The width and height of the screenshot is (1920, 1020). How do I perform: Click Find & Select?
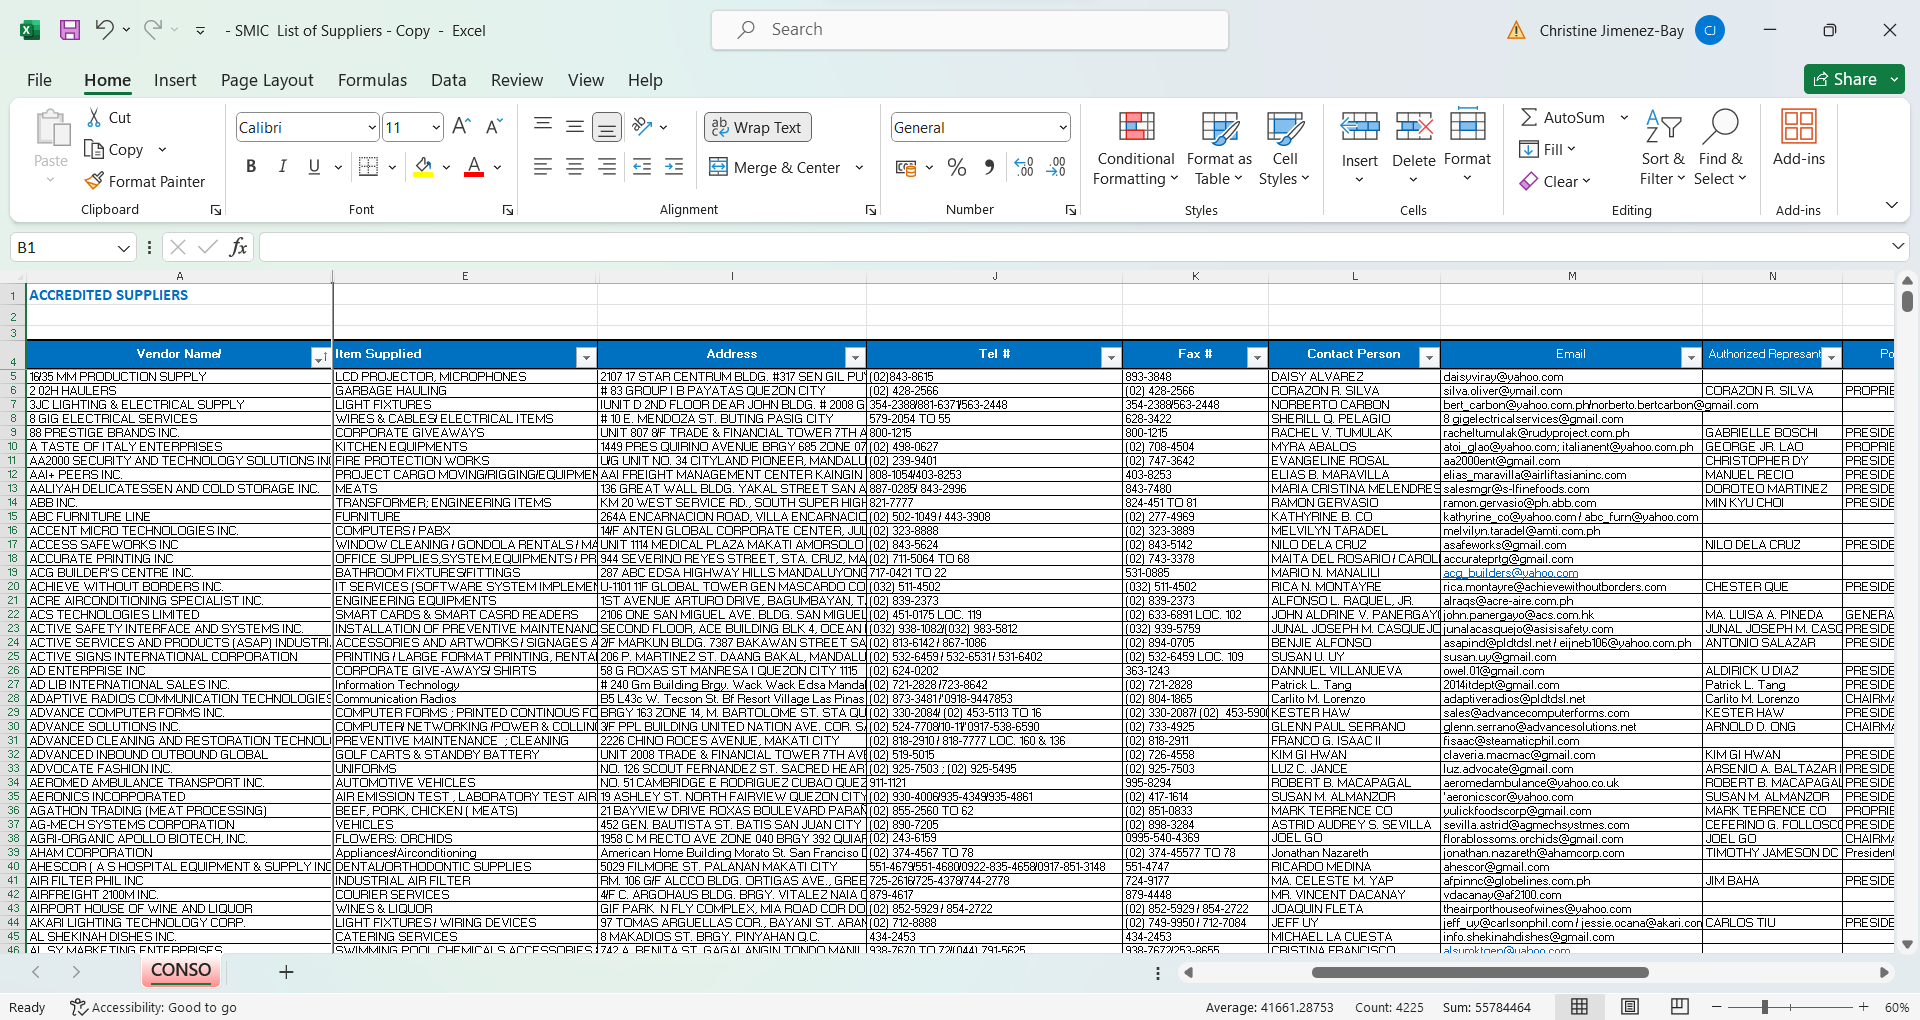point(1720,148)
